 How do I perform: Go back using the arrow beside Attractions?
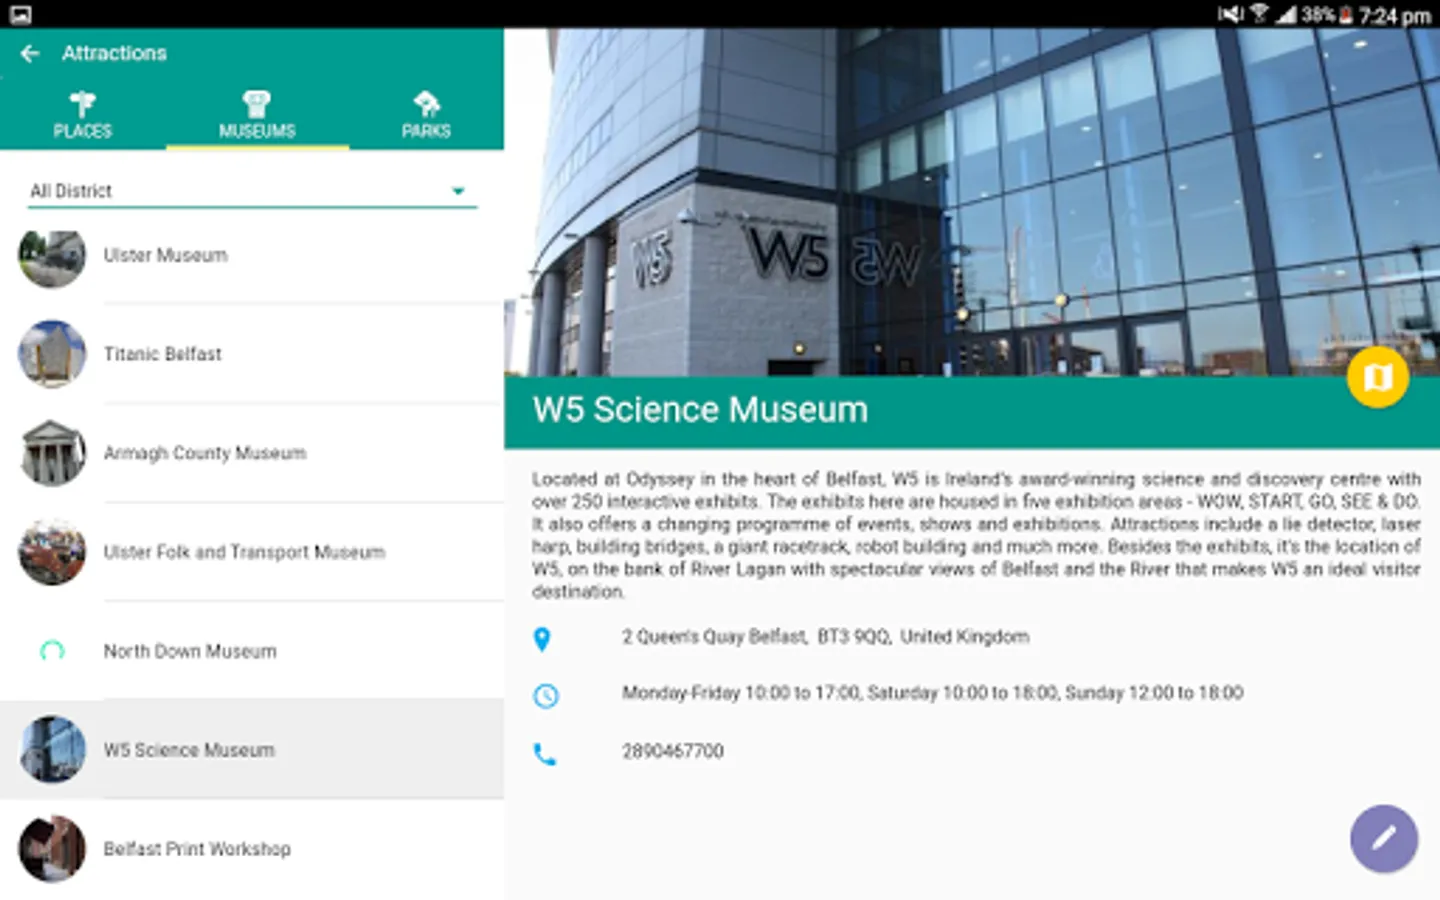coord(30,54)
